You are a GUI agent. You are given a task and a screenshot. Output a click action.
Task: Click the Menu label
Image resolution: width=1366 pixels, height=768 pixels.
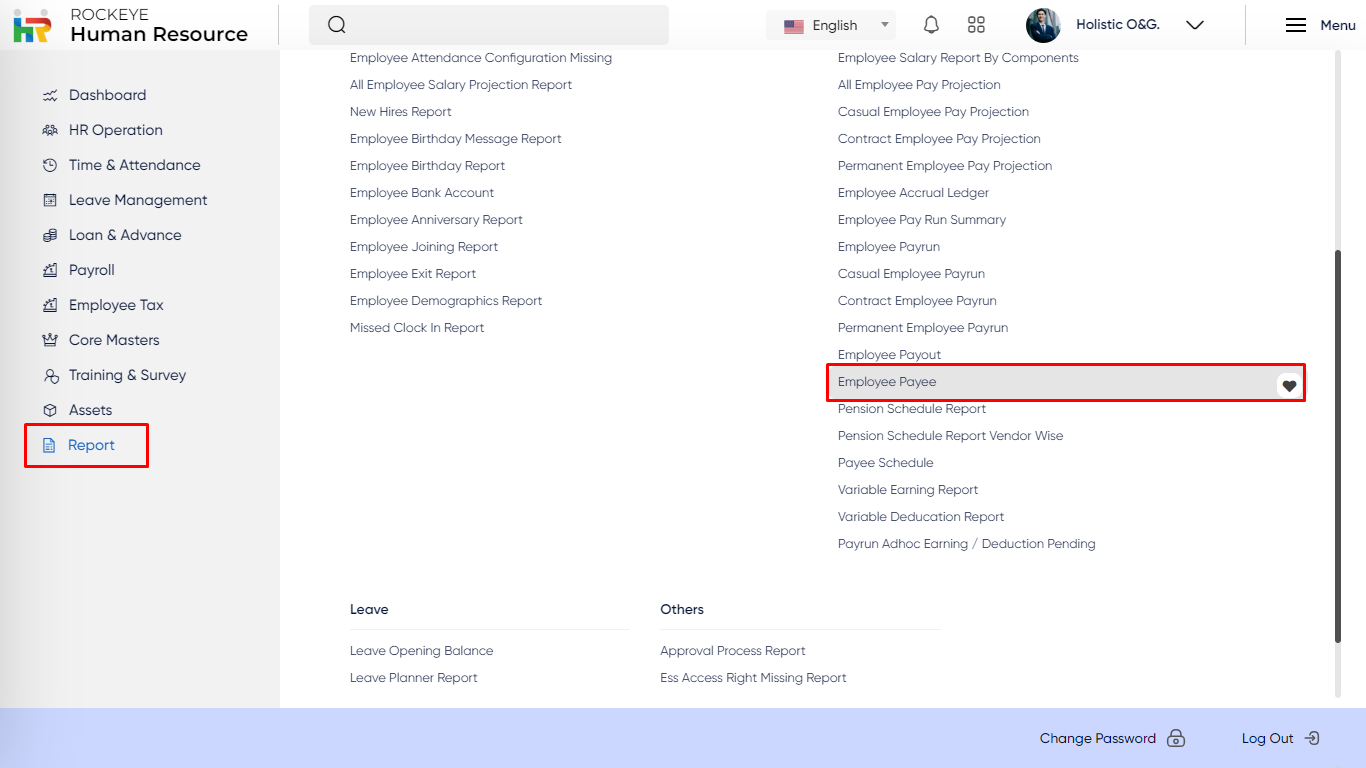pos(1338,25)
